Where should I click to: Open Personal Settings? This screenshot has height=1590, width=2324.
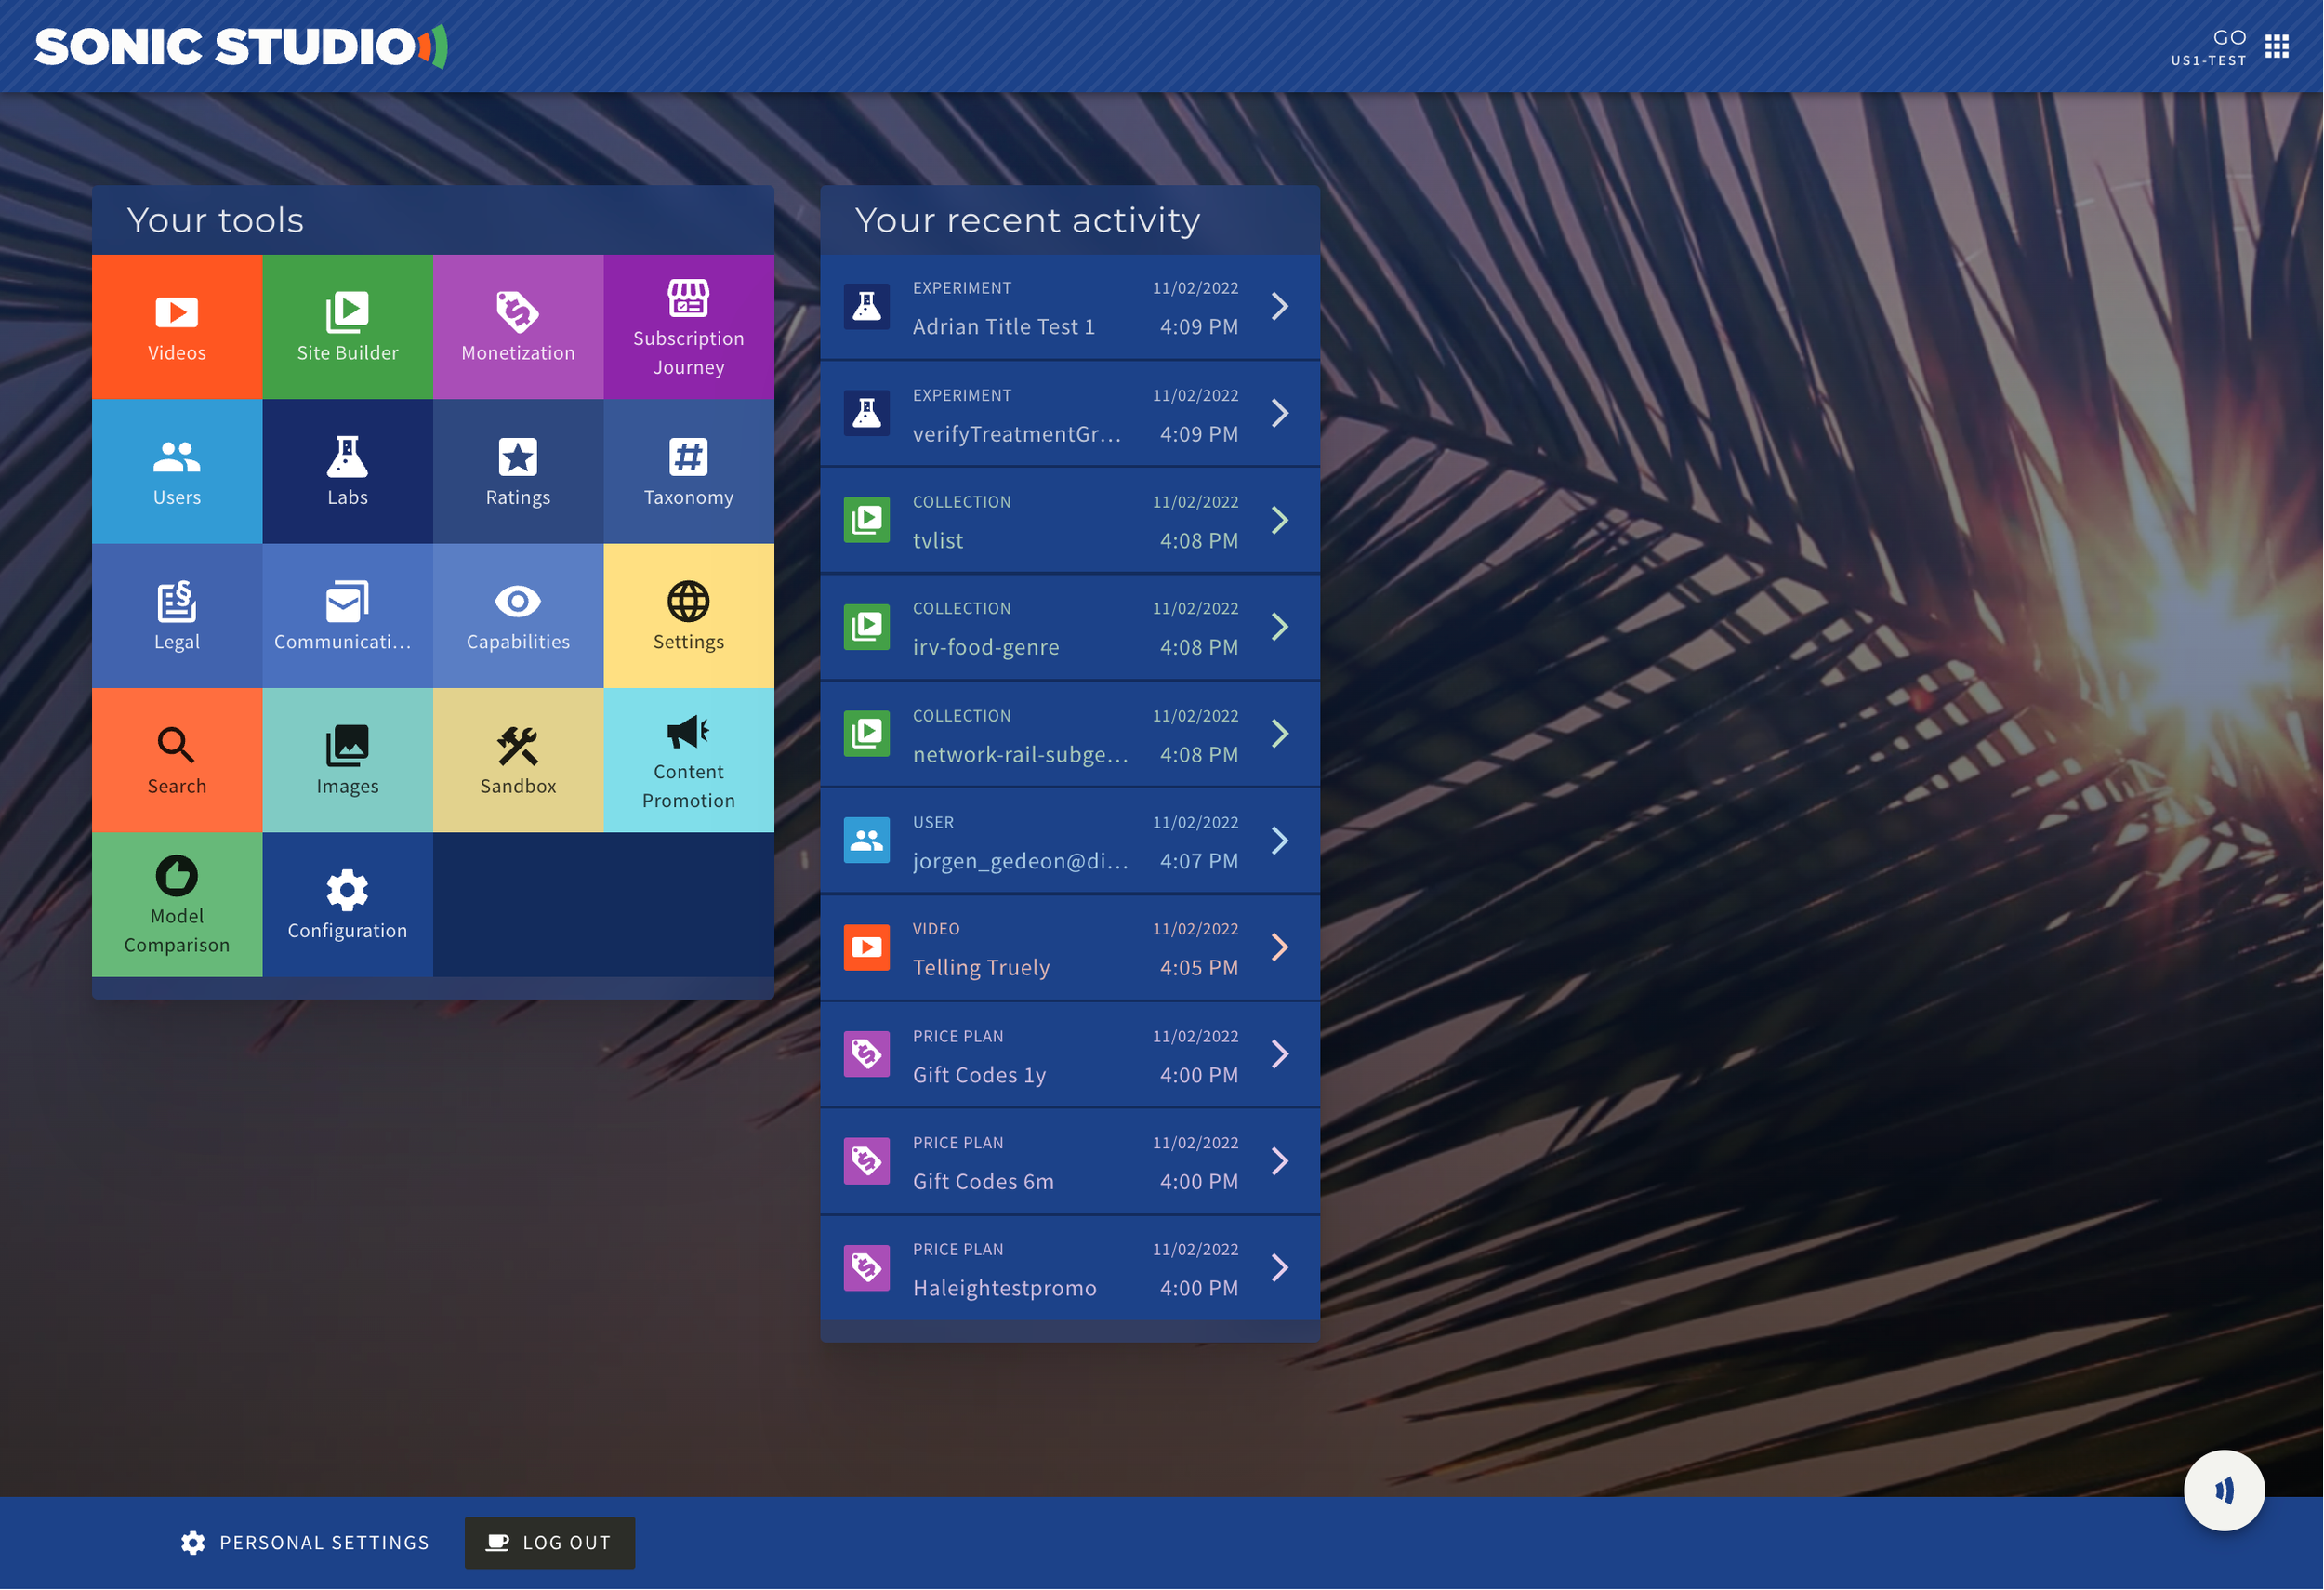click(x=305, y=1542)
